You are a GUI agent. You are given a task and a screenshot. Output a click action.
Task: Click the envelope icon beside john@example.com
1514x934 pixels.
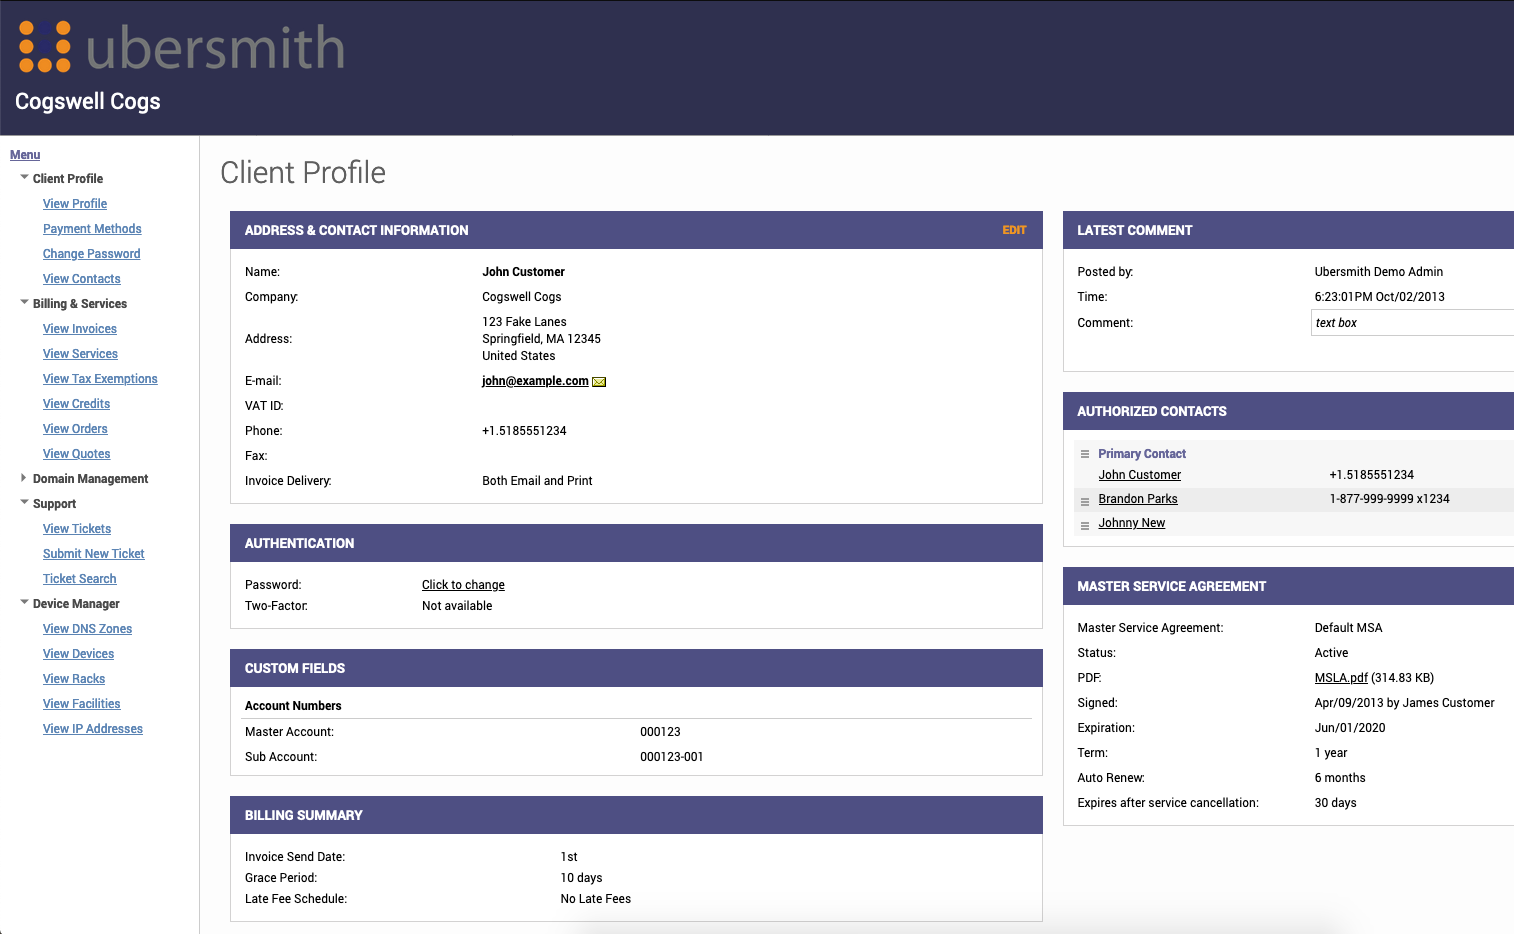[x=599, y=382]
